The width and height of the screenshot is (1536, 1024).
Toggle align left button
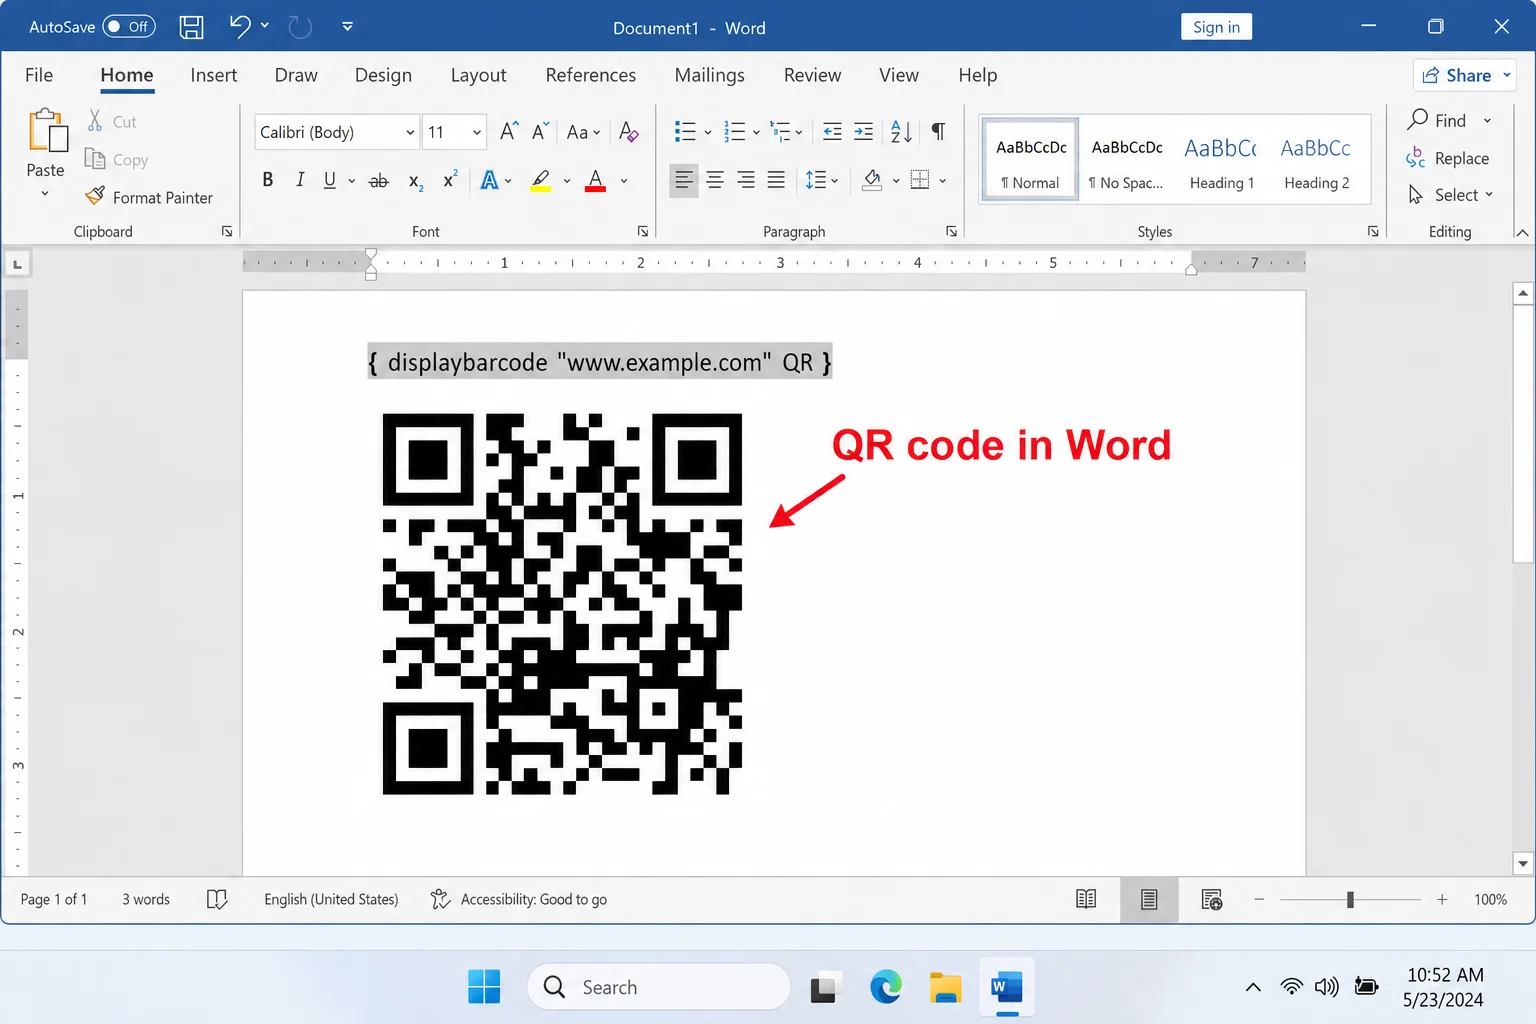(x=684, y=180)
